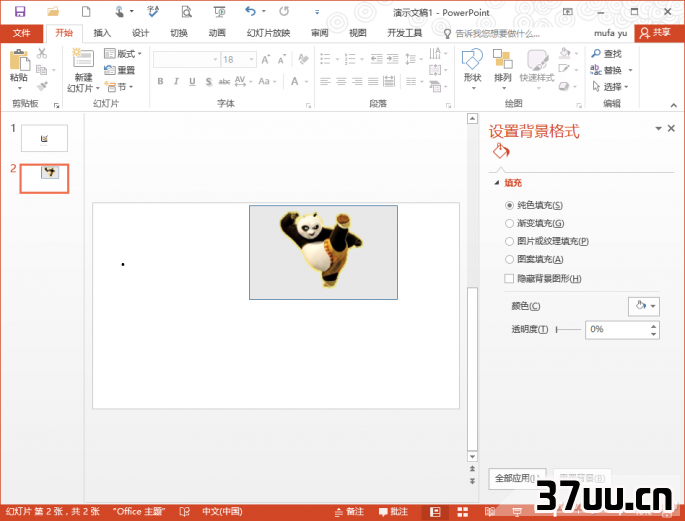
Task: Switch to the Animations tab
Action: point(217,33)
